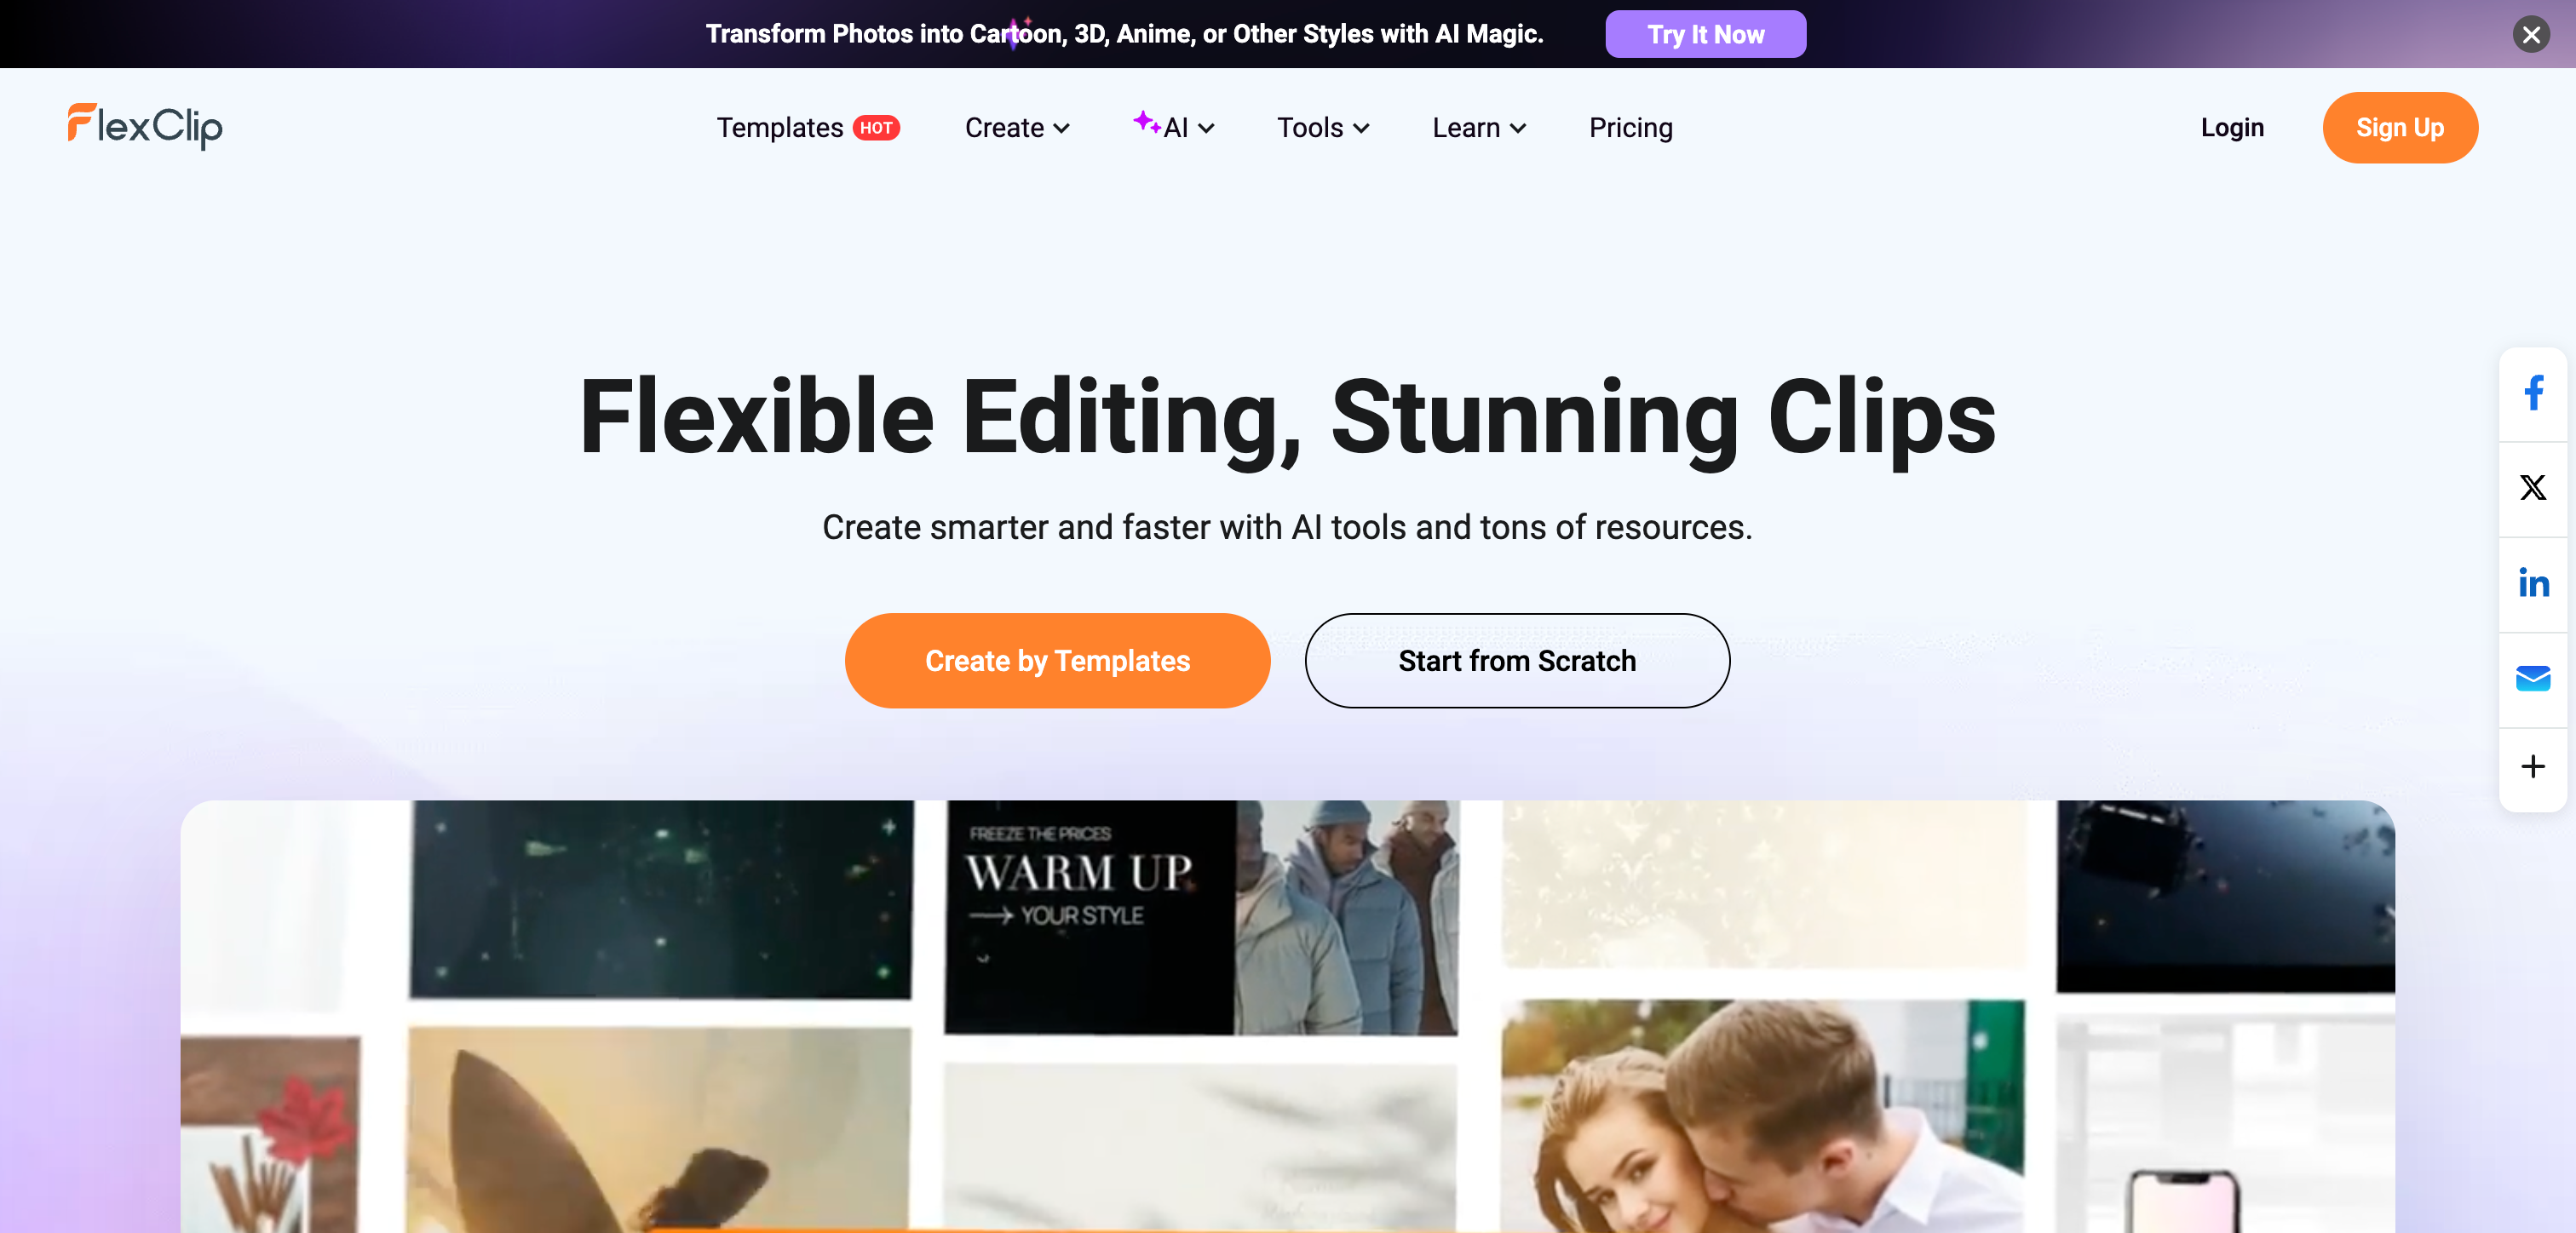Image resolution: width=2576 pixels, height=1233 pixels.
Task: Click the Login link
Action: coord(2231,128)
